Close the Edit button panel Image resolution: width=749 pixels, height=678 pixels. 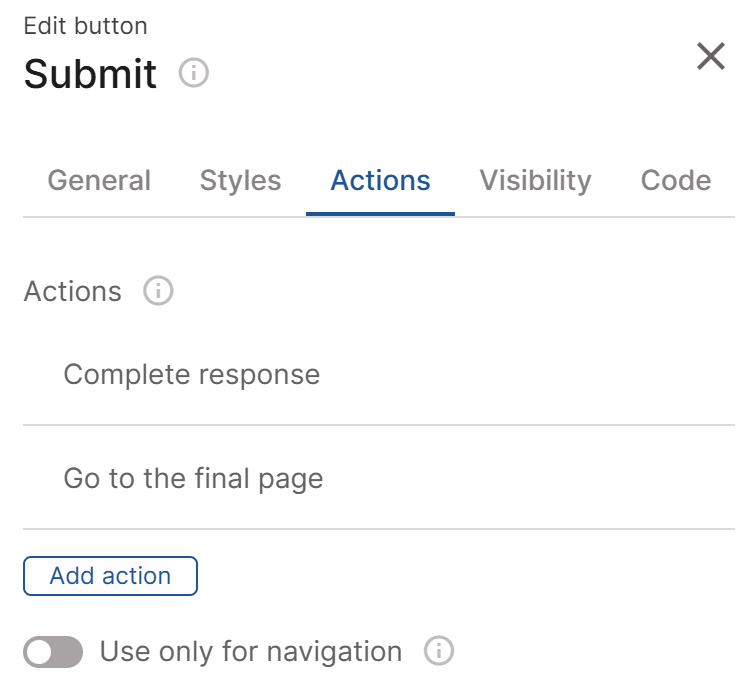(x=711, y=56)
